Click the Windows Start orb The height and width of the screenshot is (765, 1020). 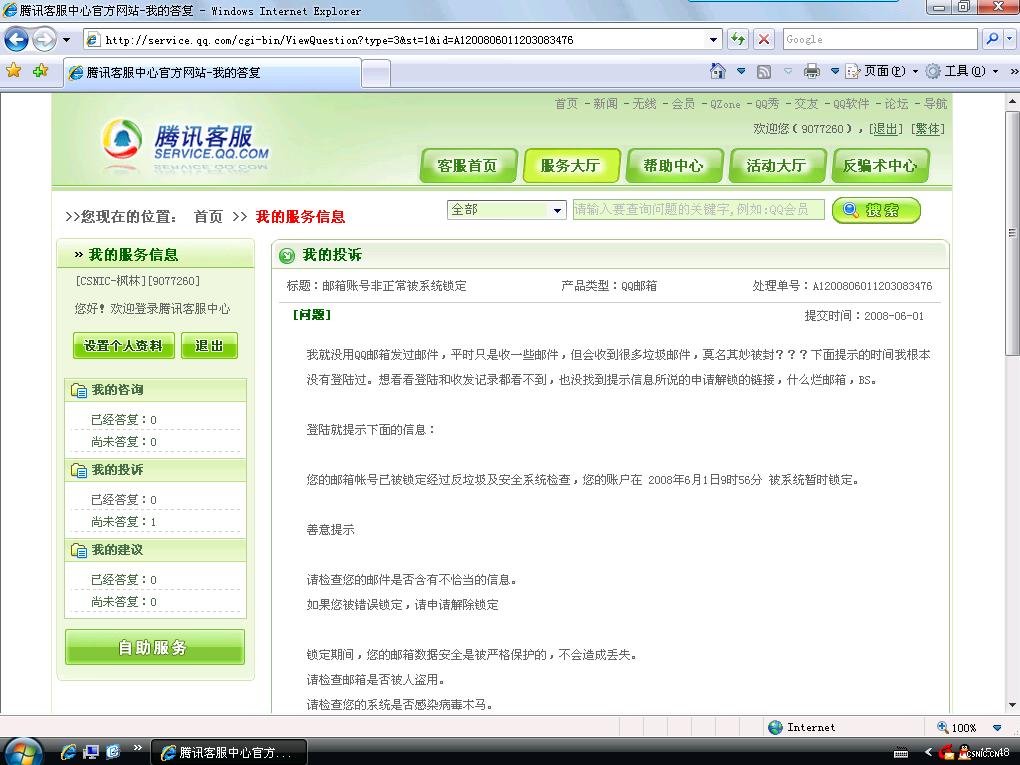(x=22, y=750)
